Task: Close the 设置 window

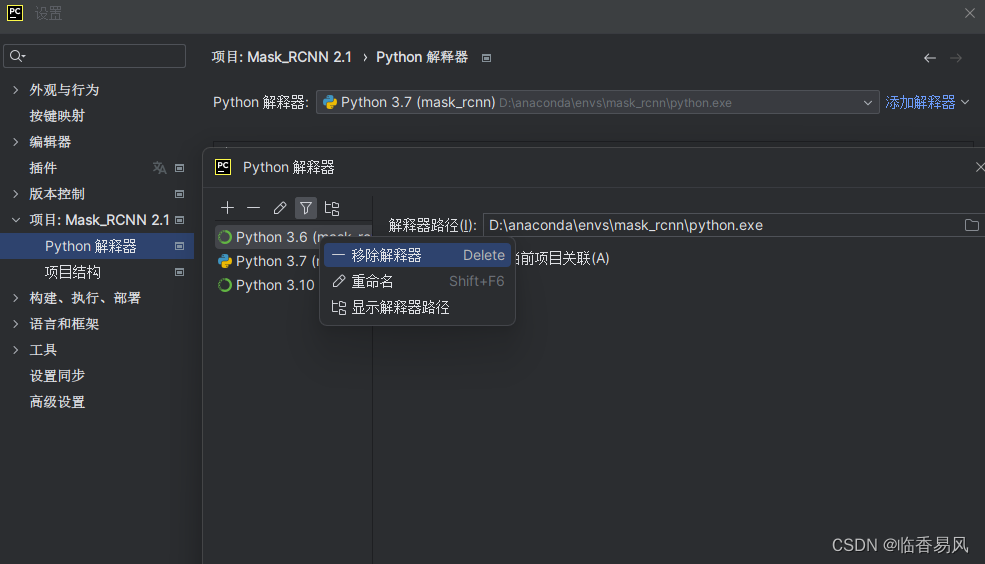Action: [x=969, y=13]
